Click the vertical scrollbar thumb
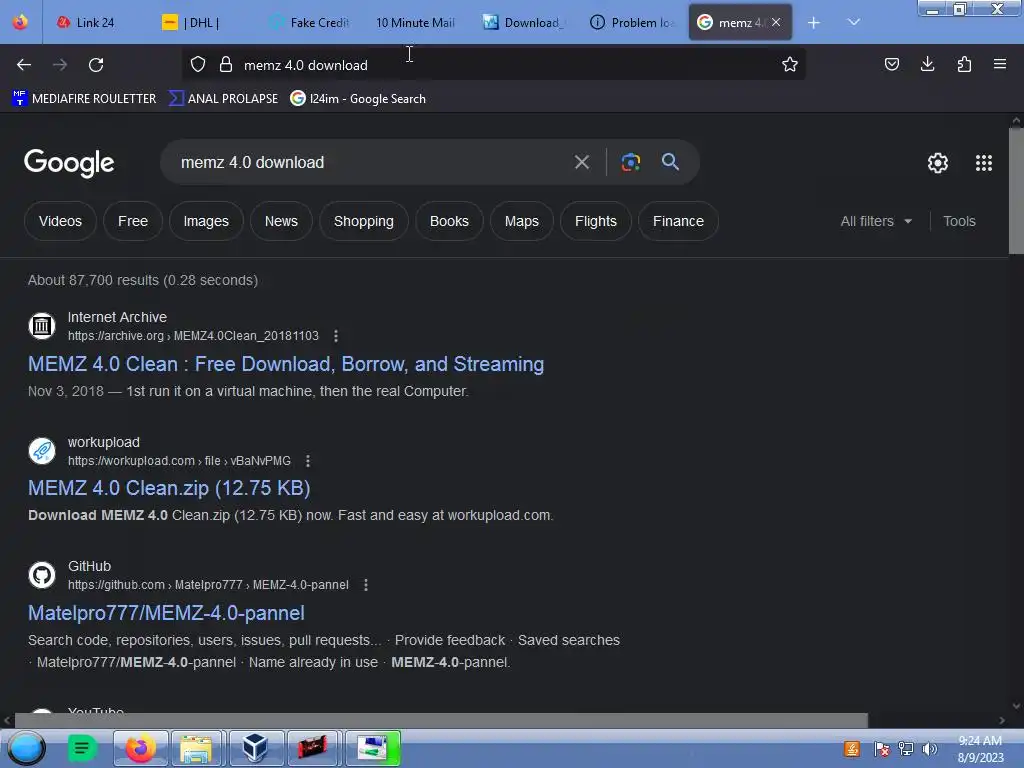 click(x=1016, y=191)
